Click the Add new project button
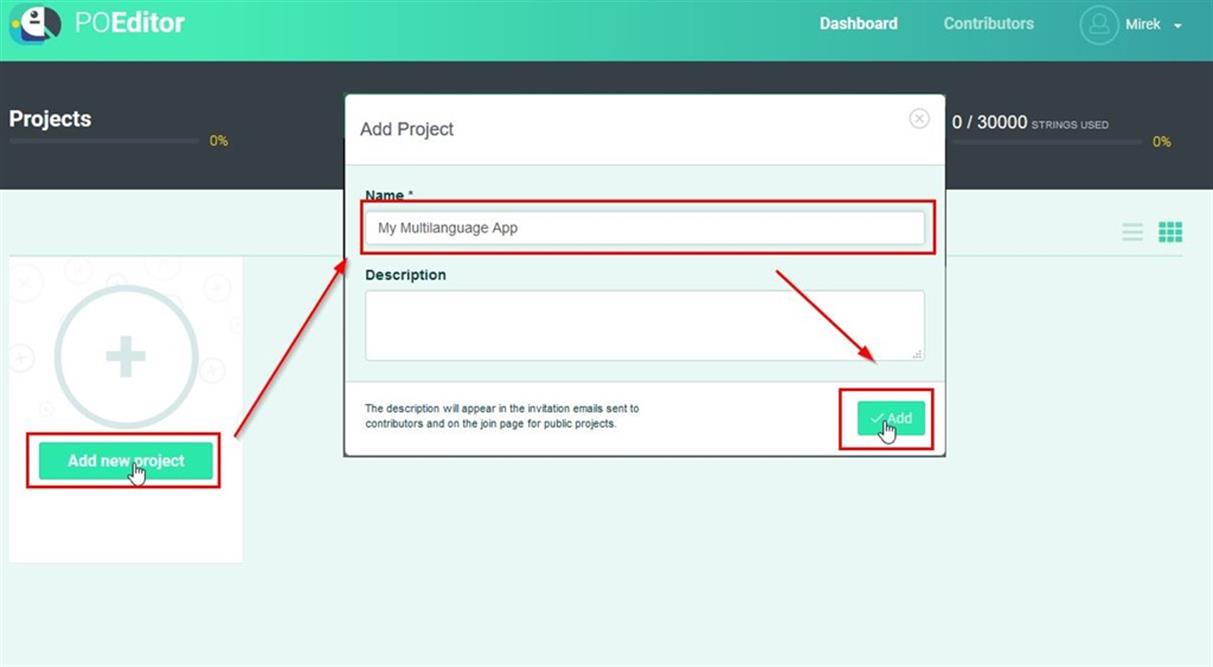This screenshot has height=667, width=1213. 124,460
